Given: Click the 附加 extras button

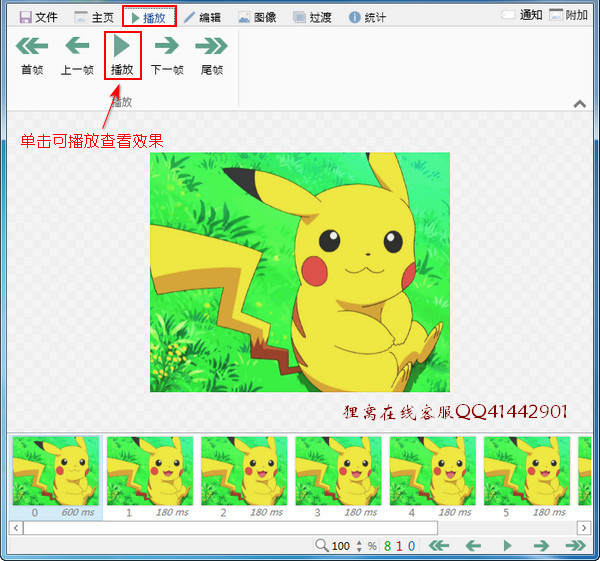Looking at the screenshot, I should [x=568, y=15].
